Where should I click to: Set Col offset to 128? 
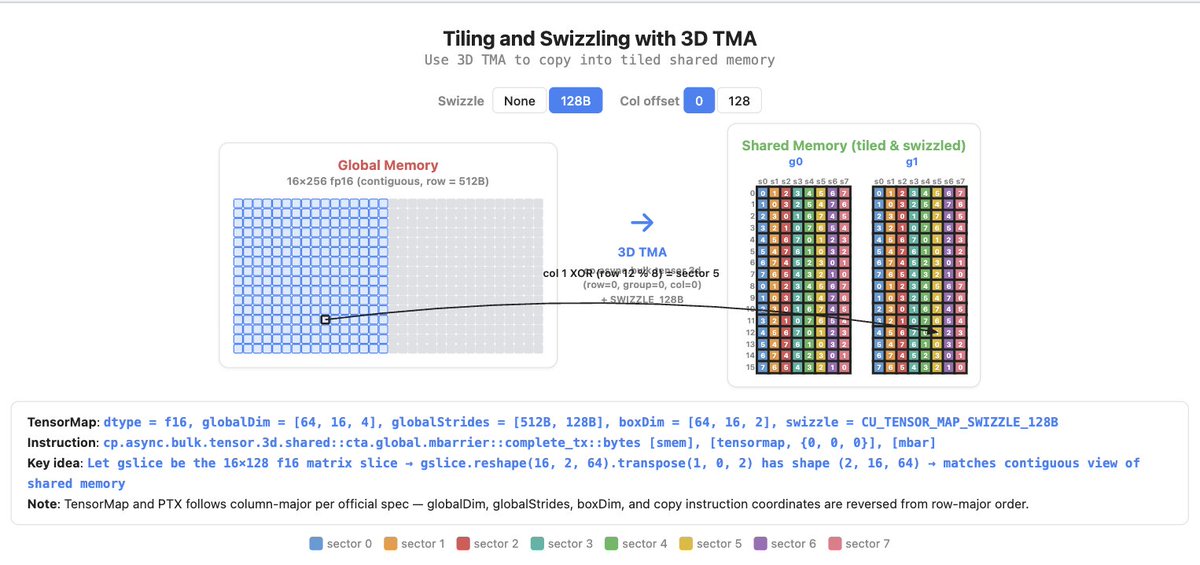tap(739, 101)
